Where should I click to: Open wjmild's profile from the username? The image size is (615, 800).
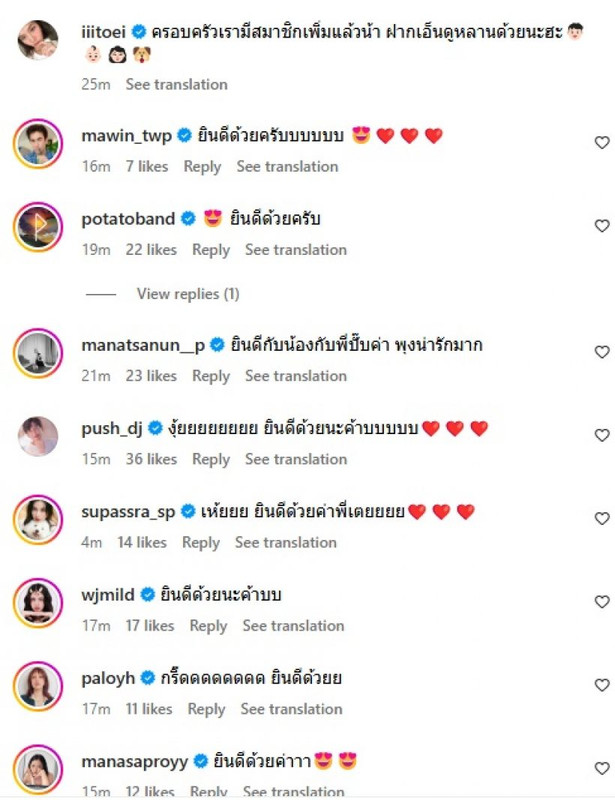(108, 595)
